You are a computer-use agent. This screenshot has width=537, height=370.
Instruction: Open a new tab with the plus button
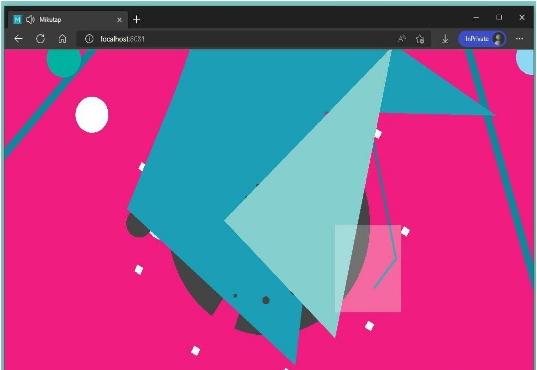(136, 20)
